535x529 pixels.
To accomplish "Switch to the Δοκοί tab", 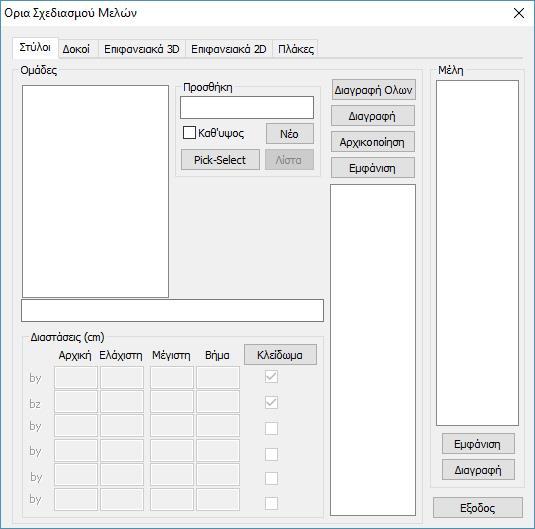I will pos(76,49).
